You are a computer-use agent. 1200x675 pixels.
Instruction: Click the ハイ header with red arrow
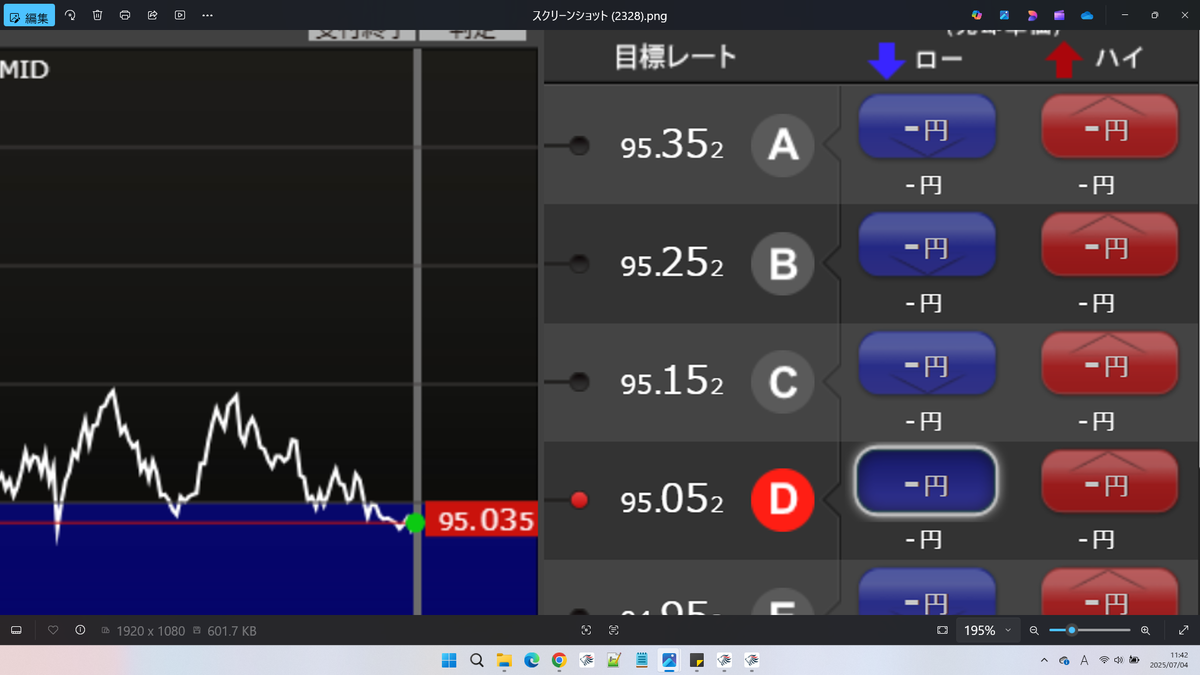pyautogui.click(x=1095, y=59)
